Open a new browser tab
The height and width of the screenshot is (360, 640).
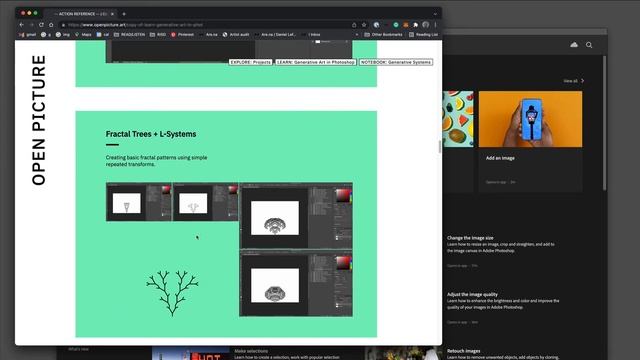click(x=124, y=14)
